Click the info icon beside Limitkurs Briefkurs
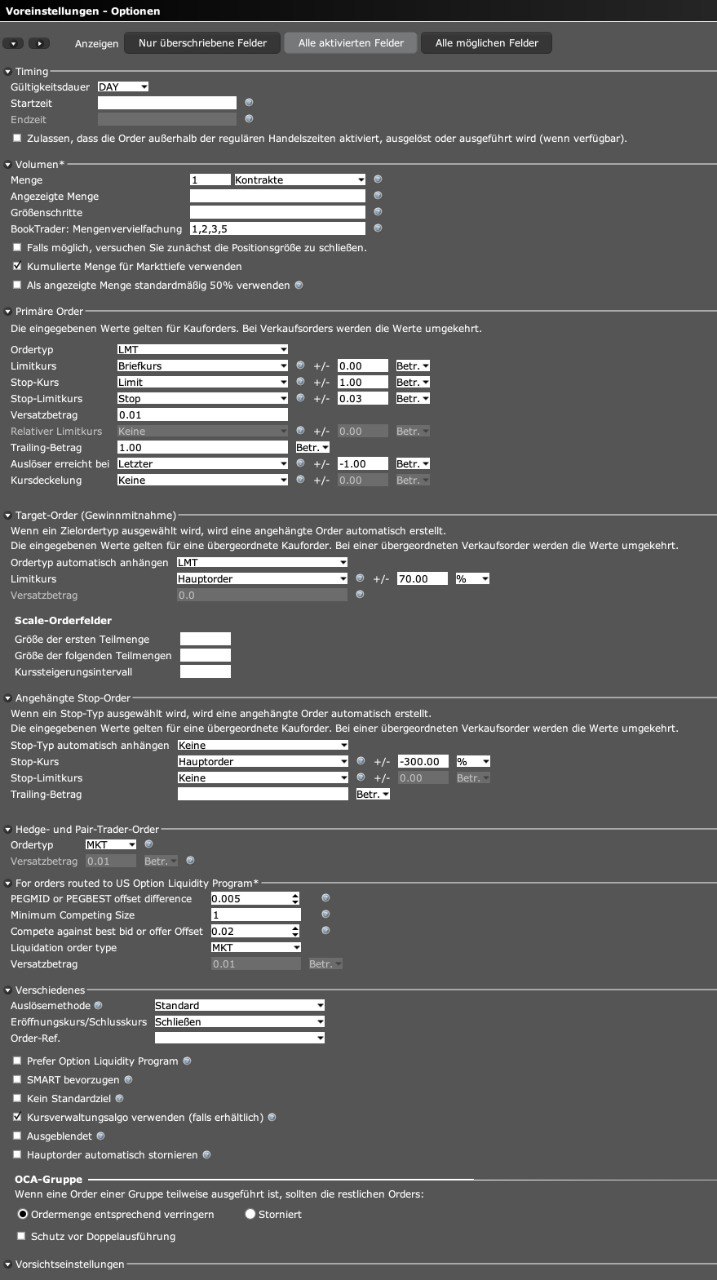The height and width of the screenshot is (1280, 717). (300, 366)
